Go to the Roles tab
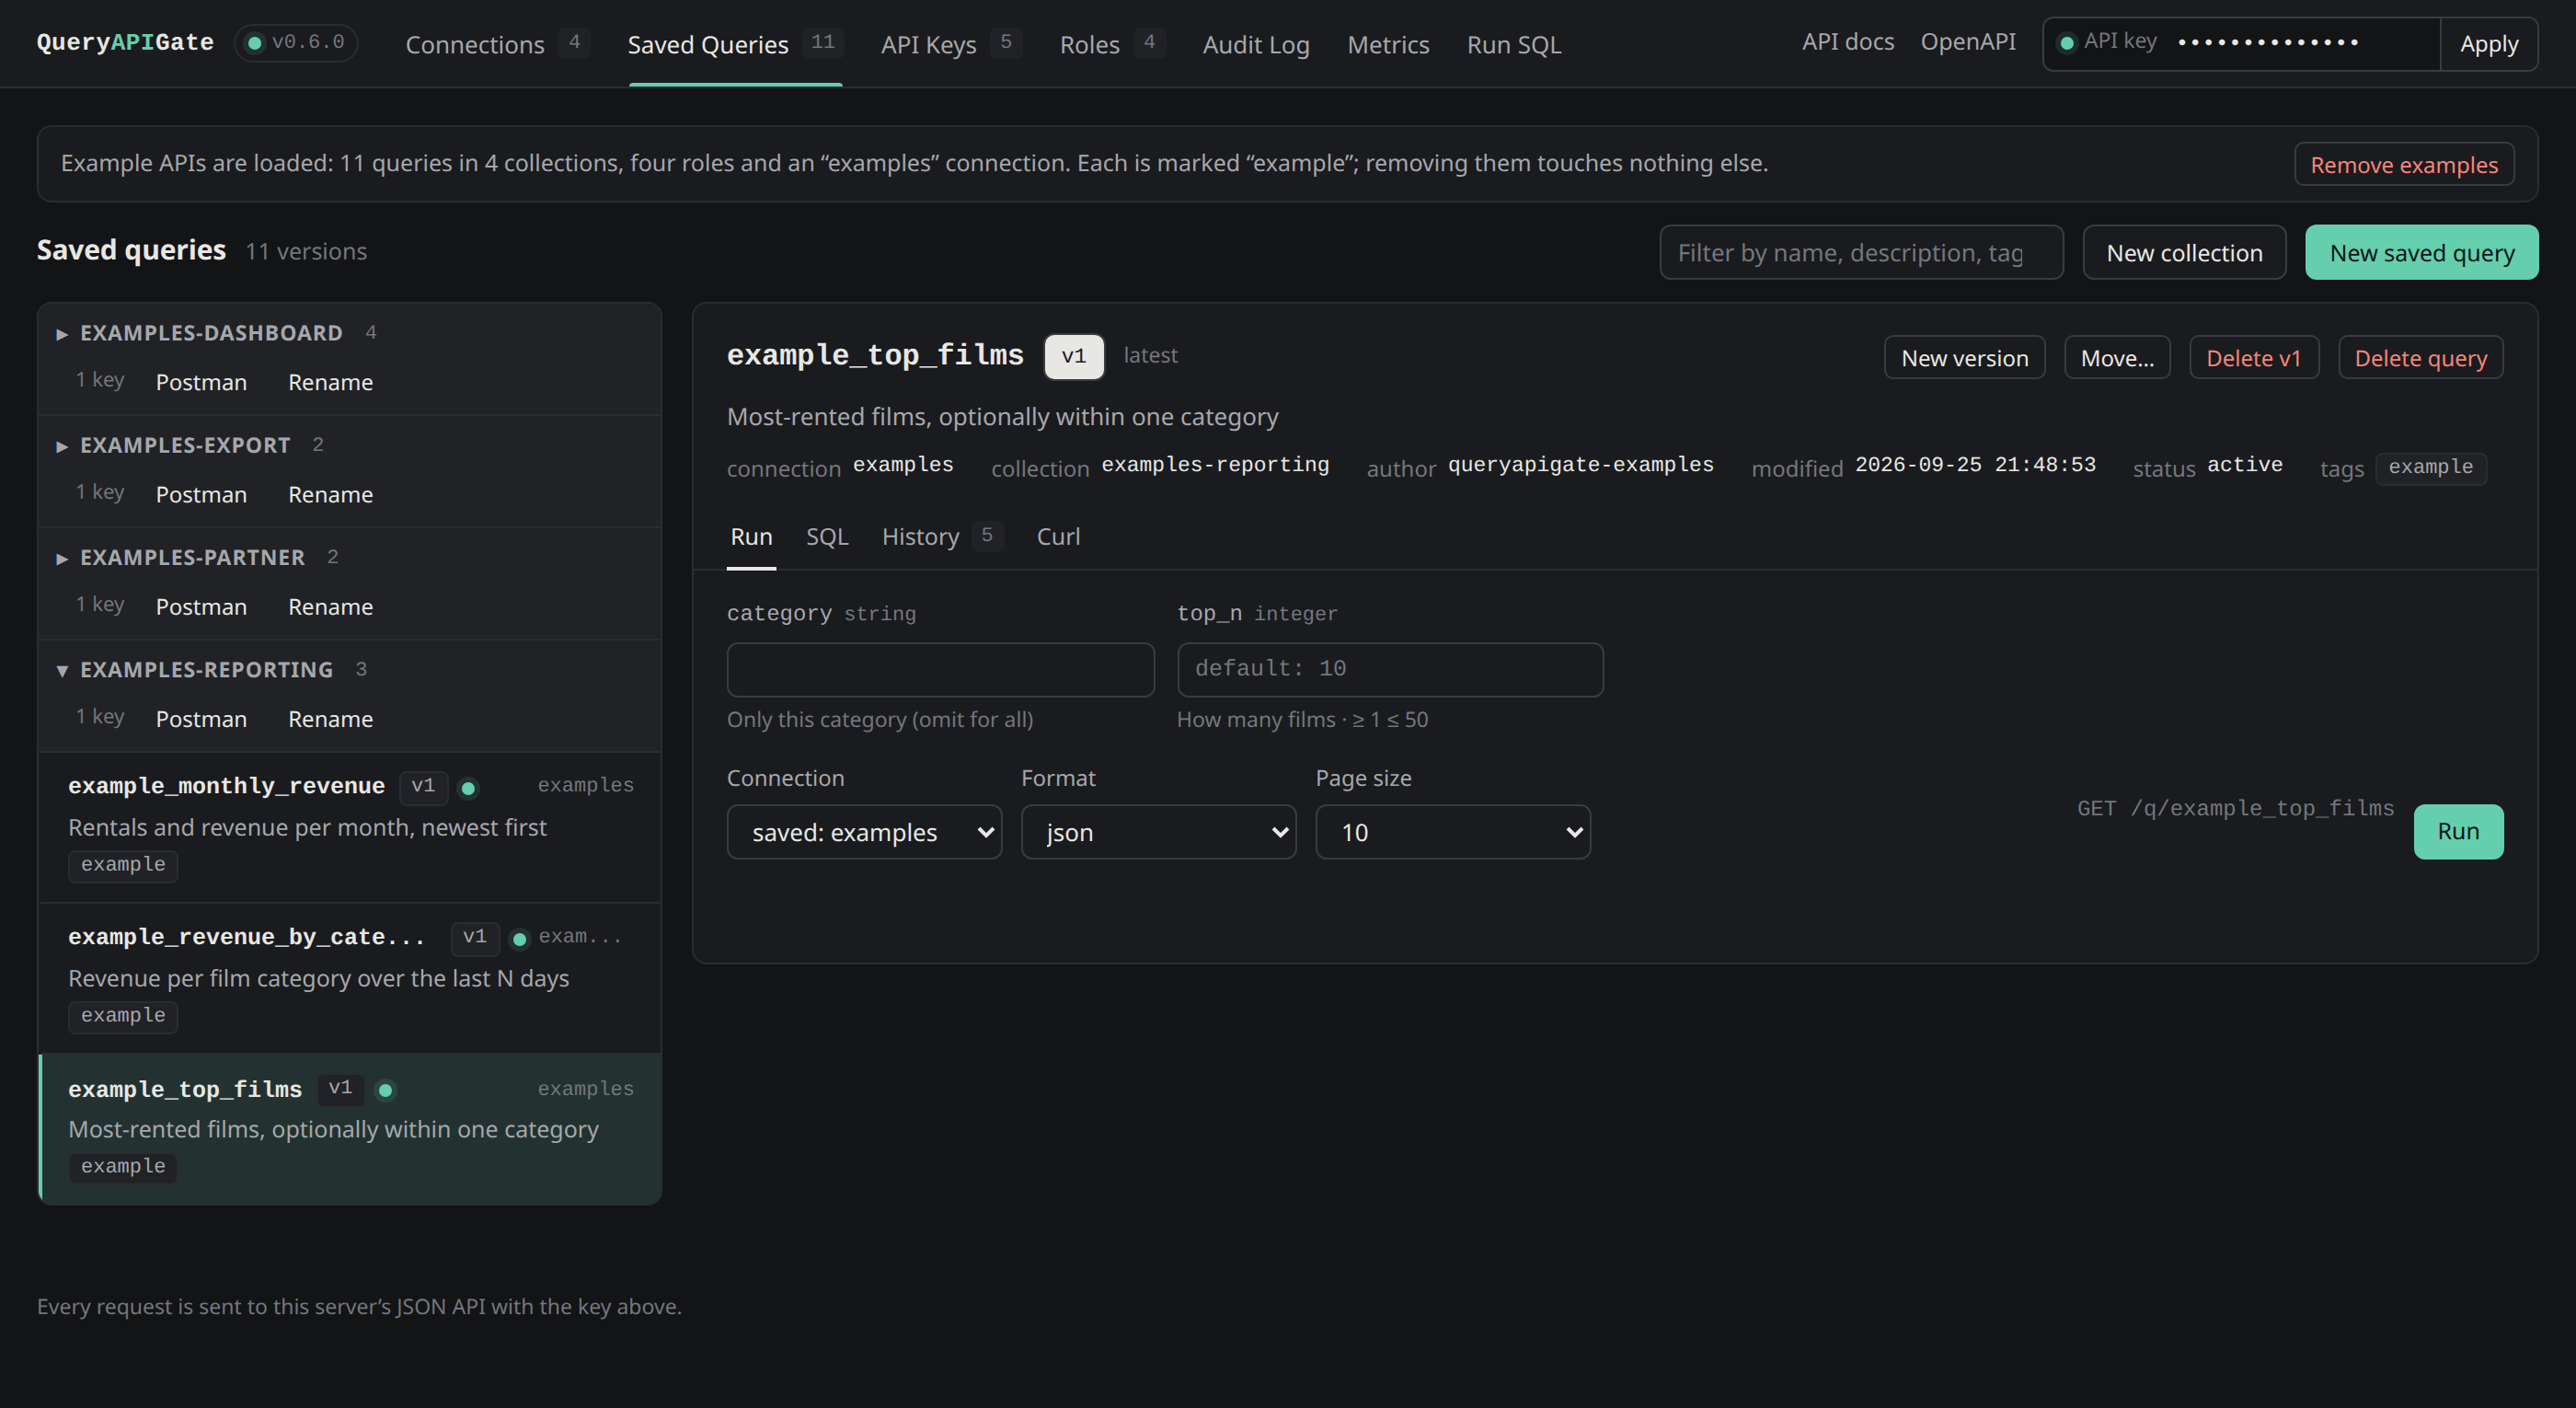2576x1408 pixels. point(1112,44)
